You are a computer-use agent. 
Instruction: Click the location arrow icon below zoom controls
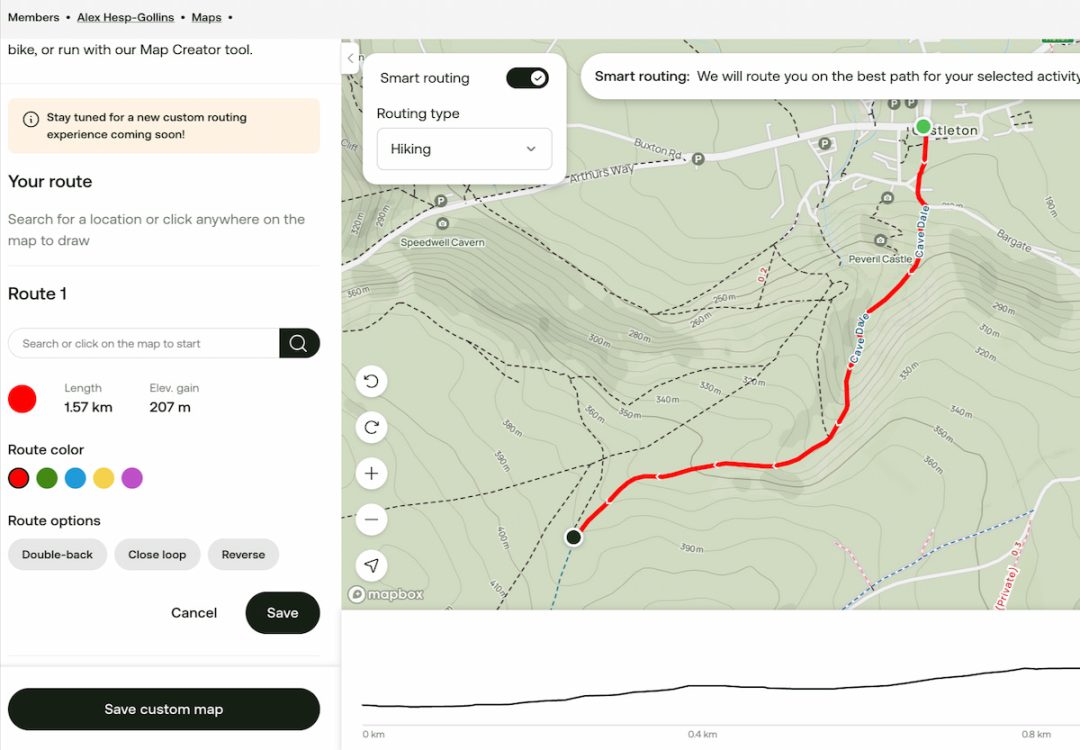(x=371, y=565)
